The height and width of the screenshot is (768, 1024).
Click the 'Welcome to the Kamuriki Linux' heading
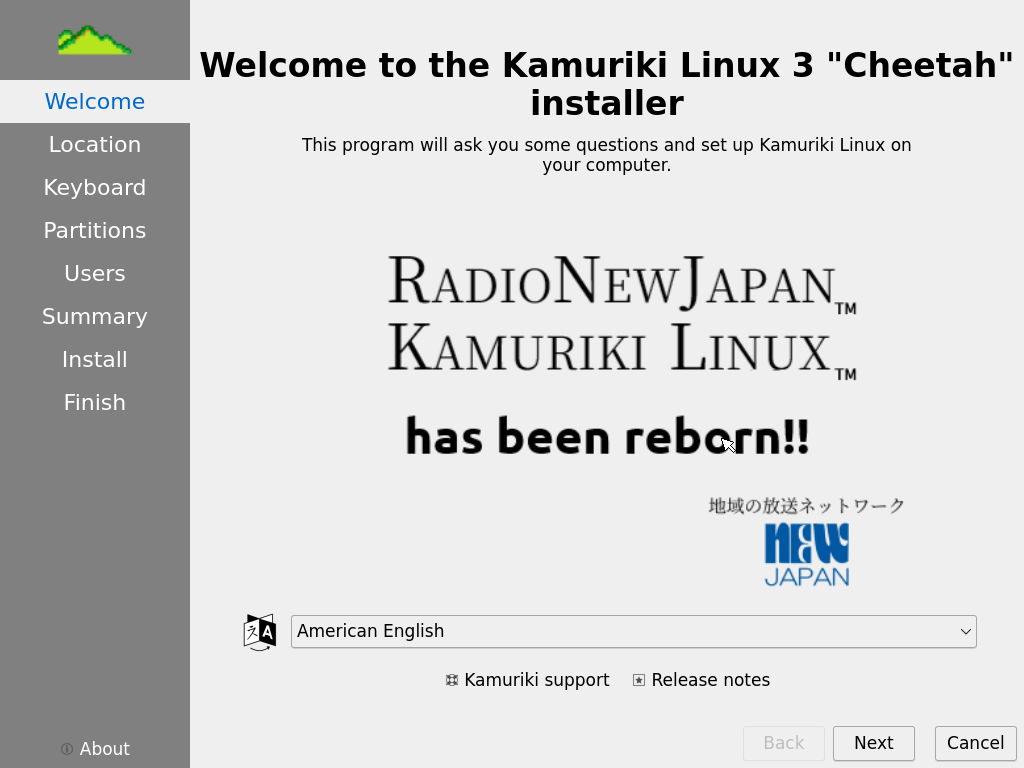click(x=607, y=84)
